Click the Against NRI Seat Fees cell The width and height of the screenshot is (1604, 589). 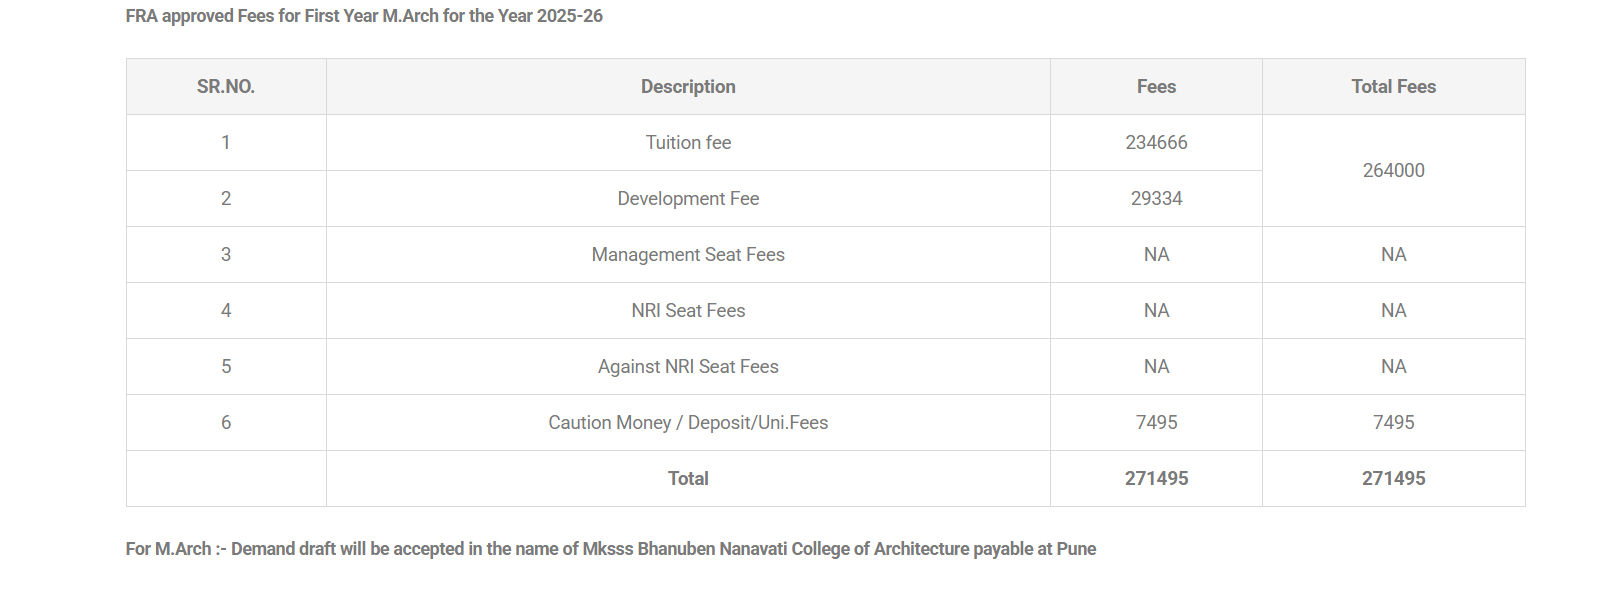688,367
